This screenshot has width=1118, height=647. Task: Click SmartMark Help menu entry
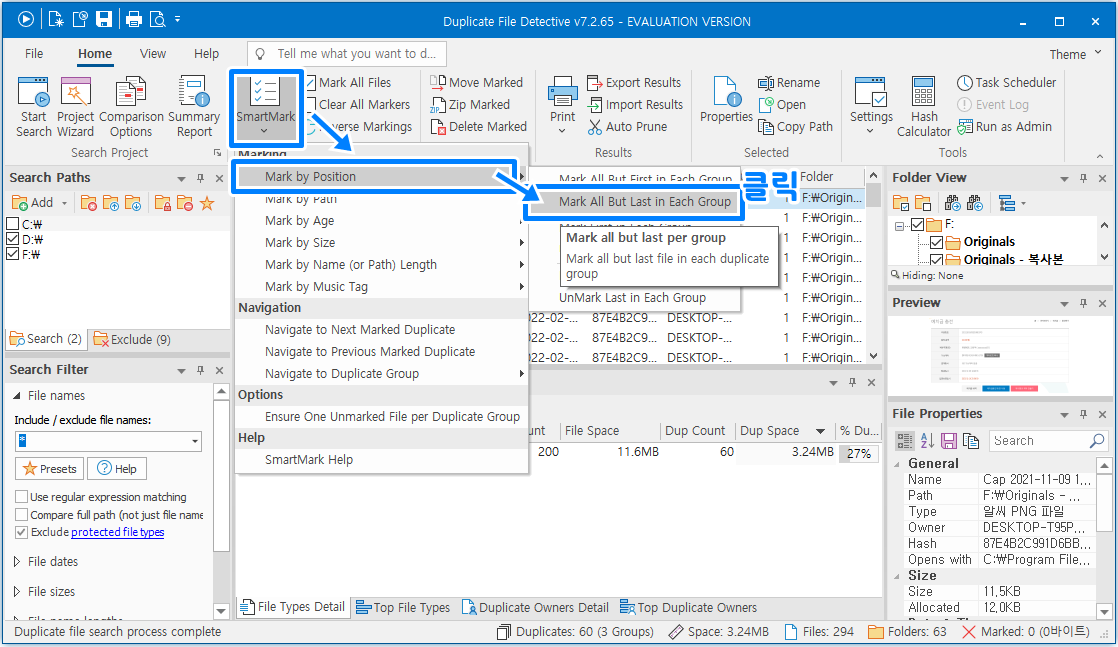(x=381, y=459)
